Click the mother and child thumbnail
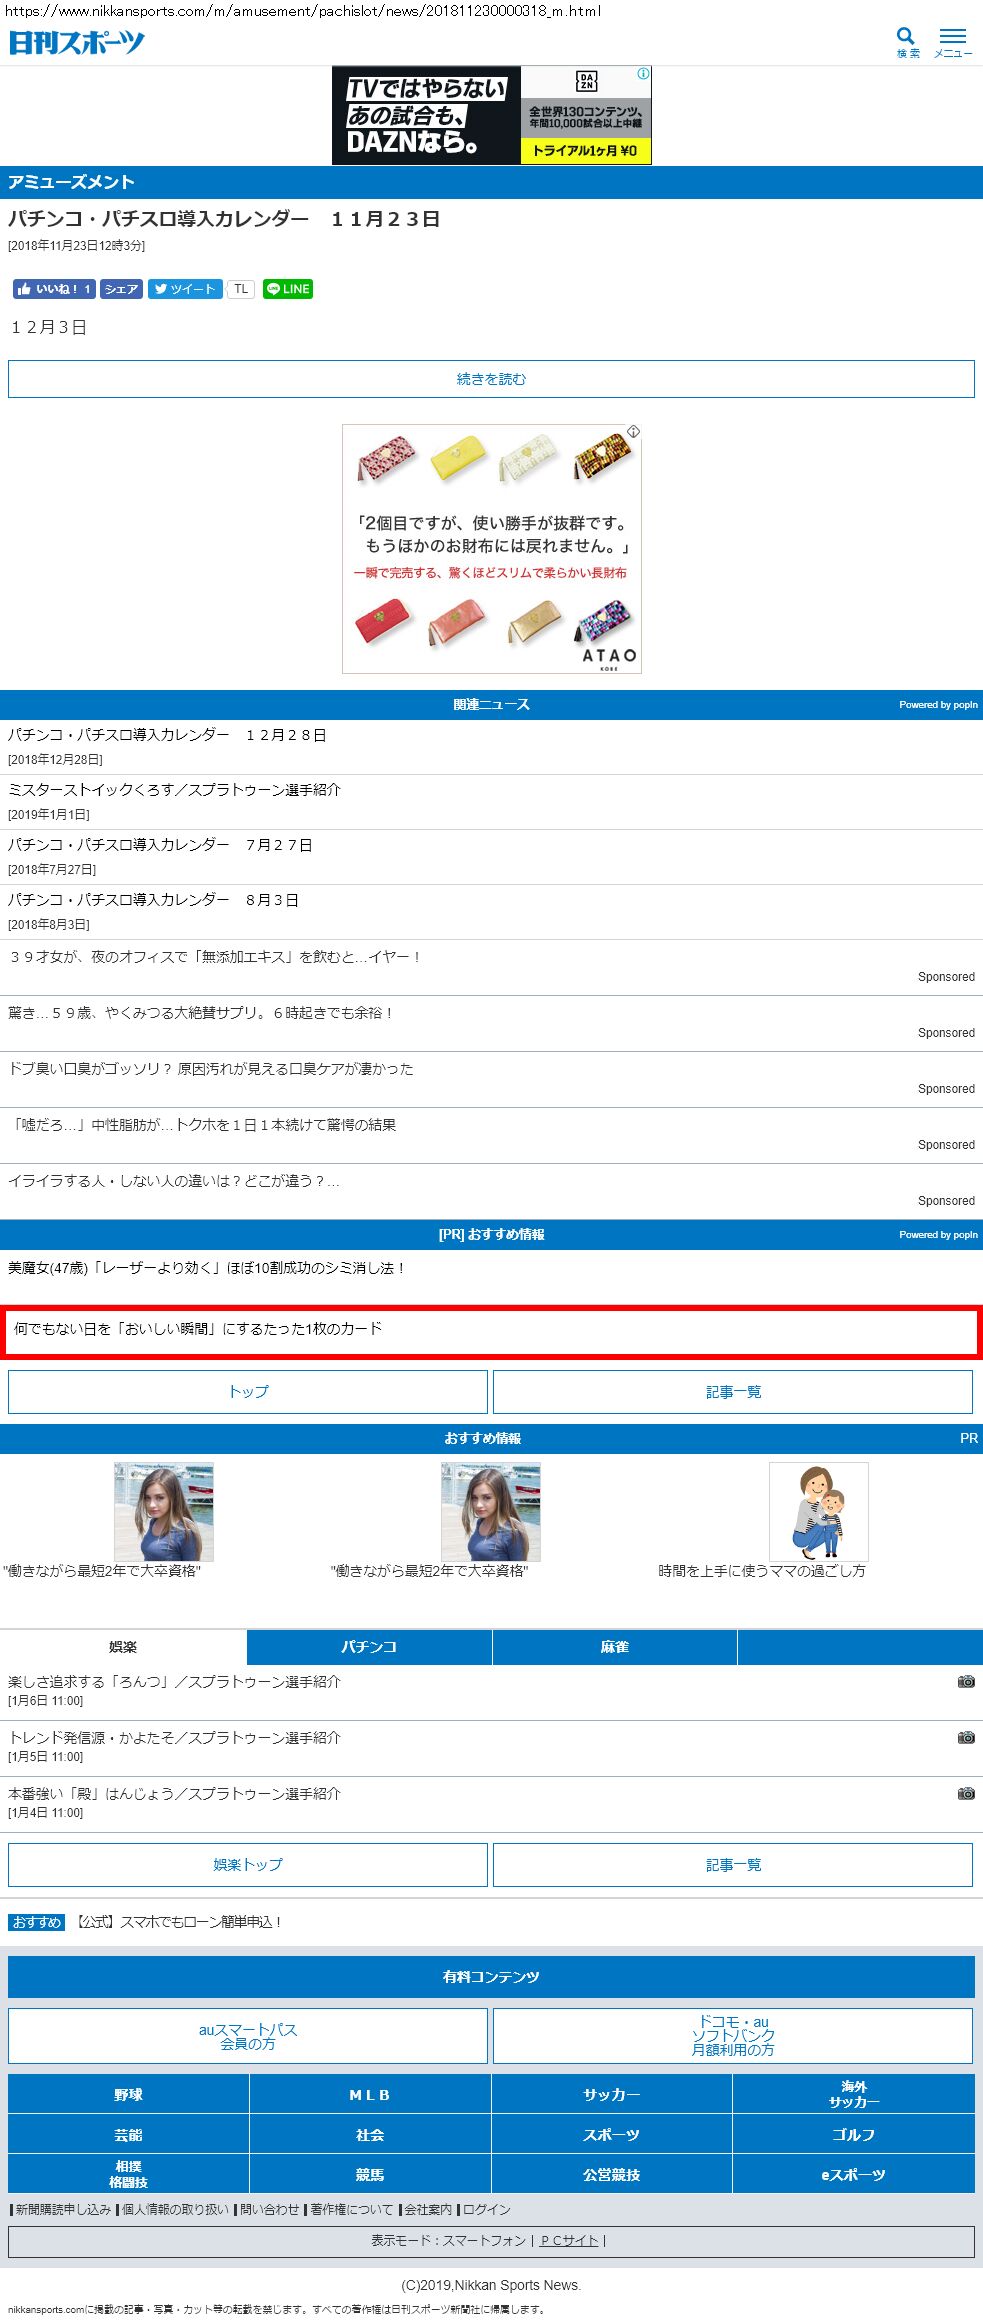The height and width of the screenshot is (2323, 983). [x=818, y=1511]
